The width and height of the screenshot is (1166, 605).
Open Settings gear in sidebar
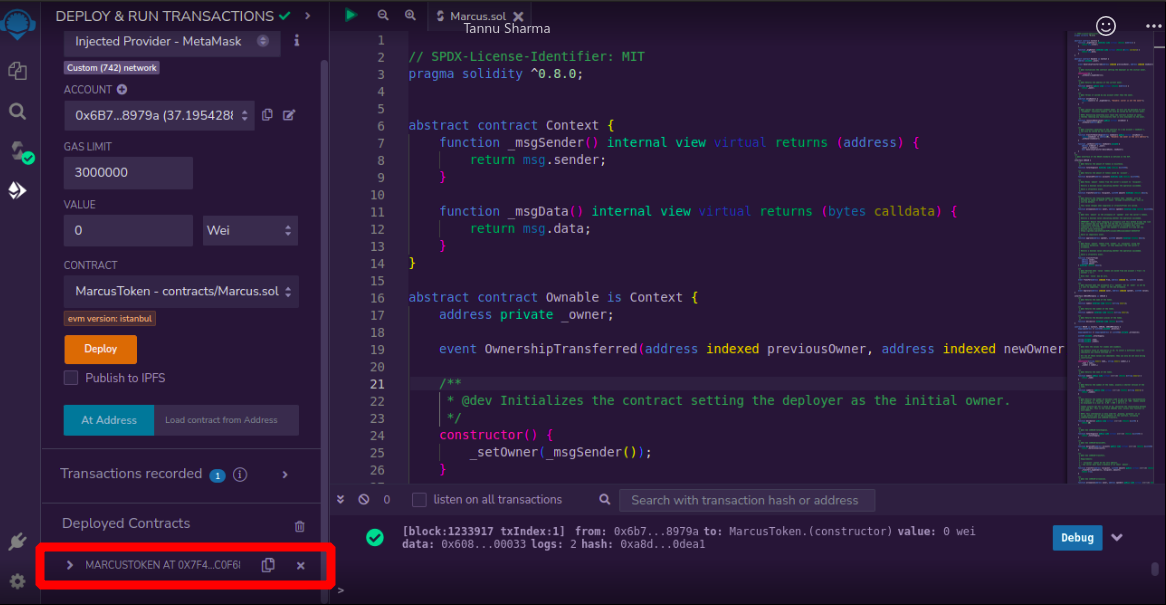point(17,581)
